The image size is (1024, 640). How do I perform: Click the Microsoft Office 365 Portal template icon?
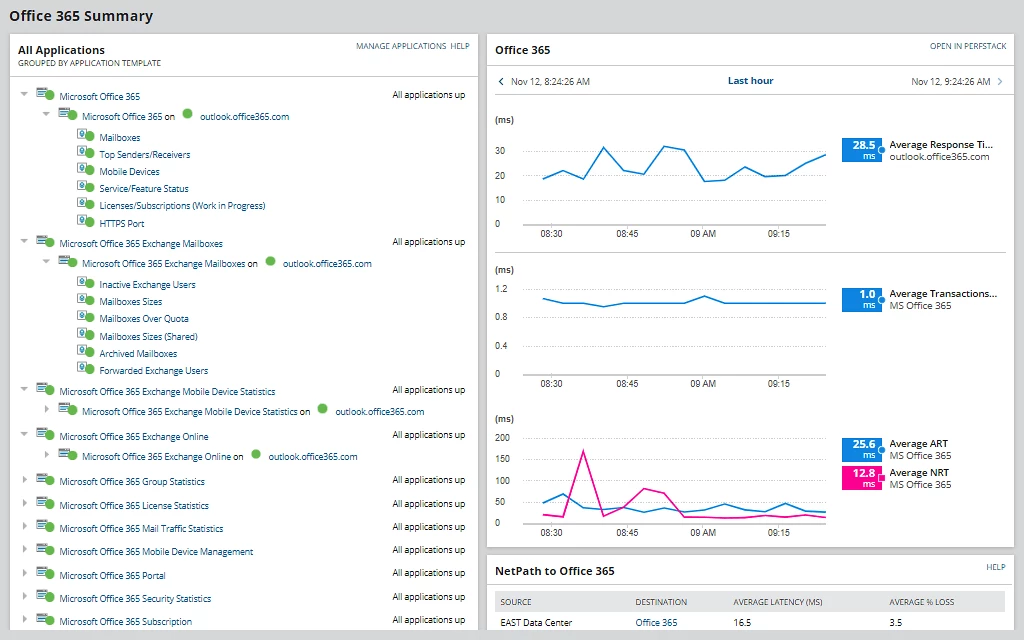[x=44, y=574]
